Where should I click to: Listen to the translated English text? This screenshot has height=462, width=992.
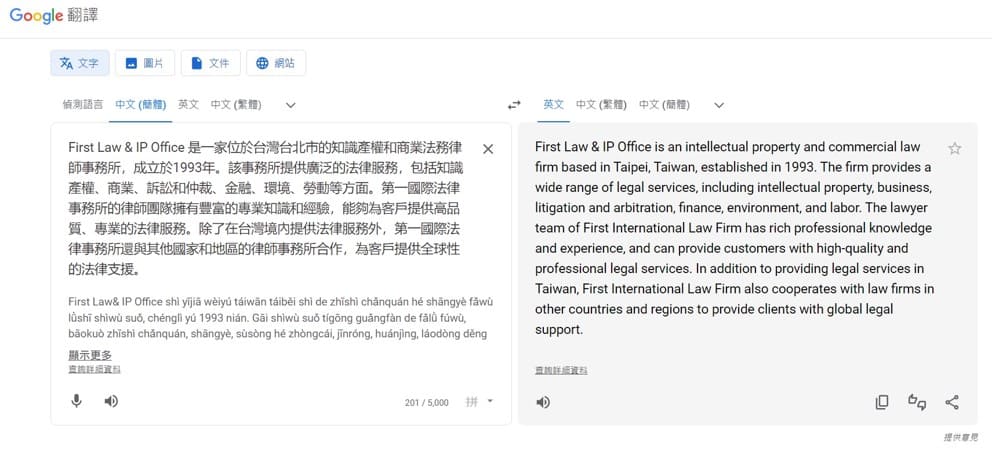(543, 402)
